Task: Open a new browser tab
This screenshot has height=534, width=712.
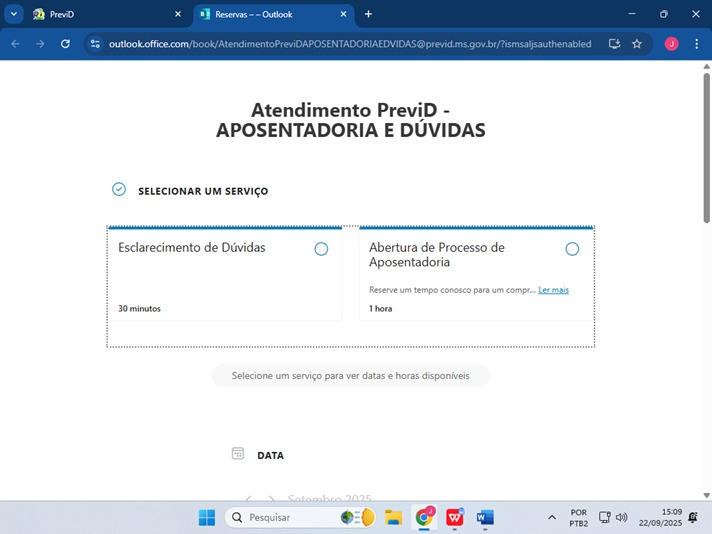Action: click(x=368, y=15)
